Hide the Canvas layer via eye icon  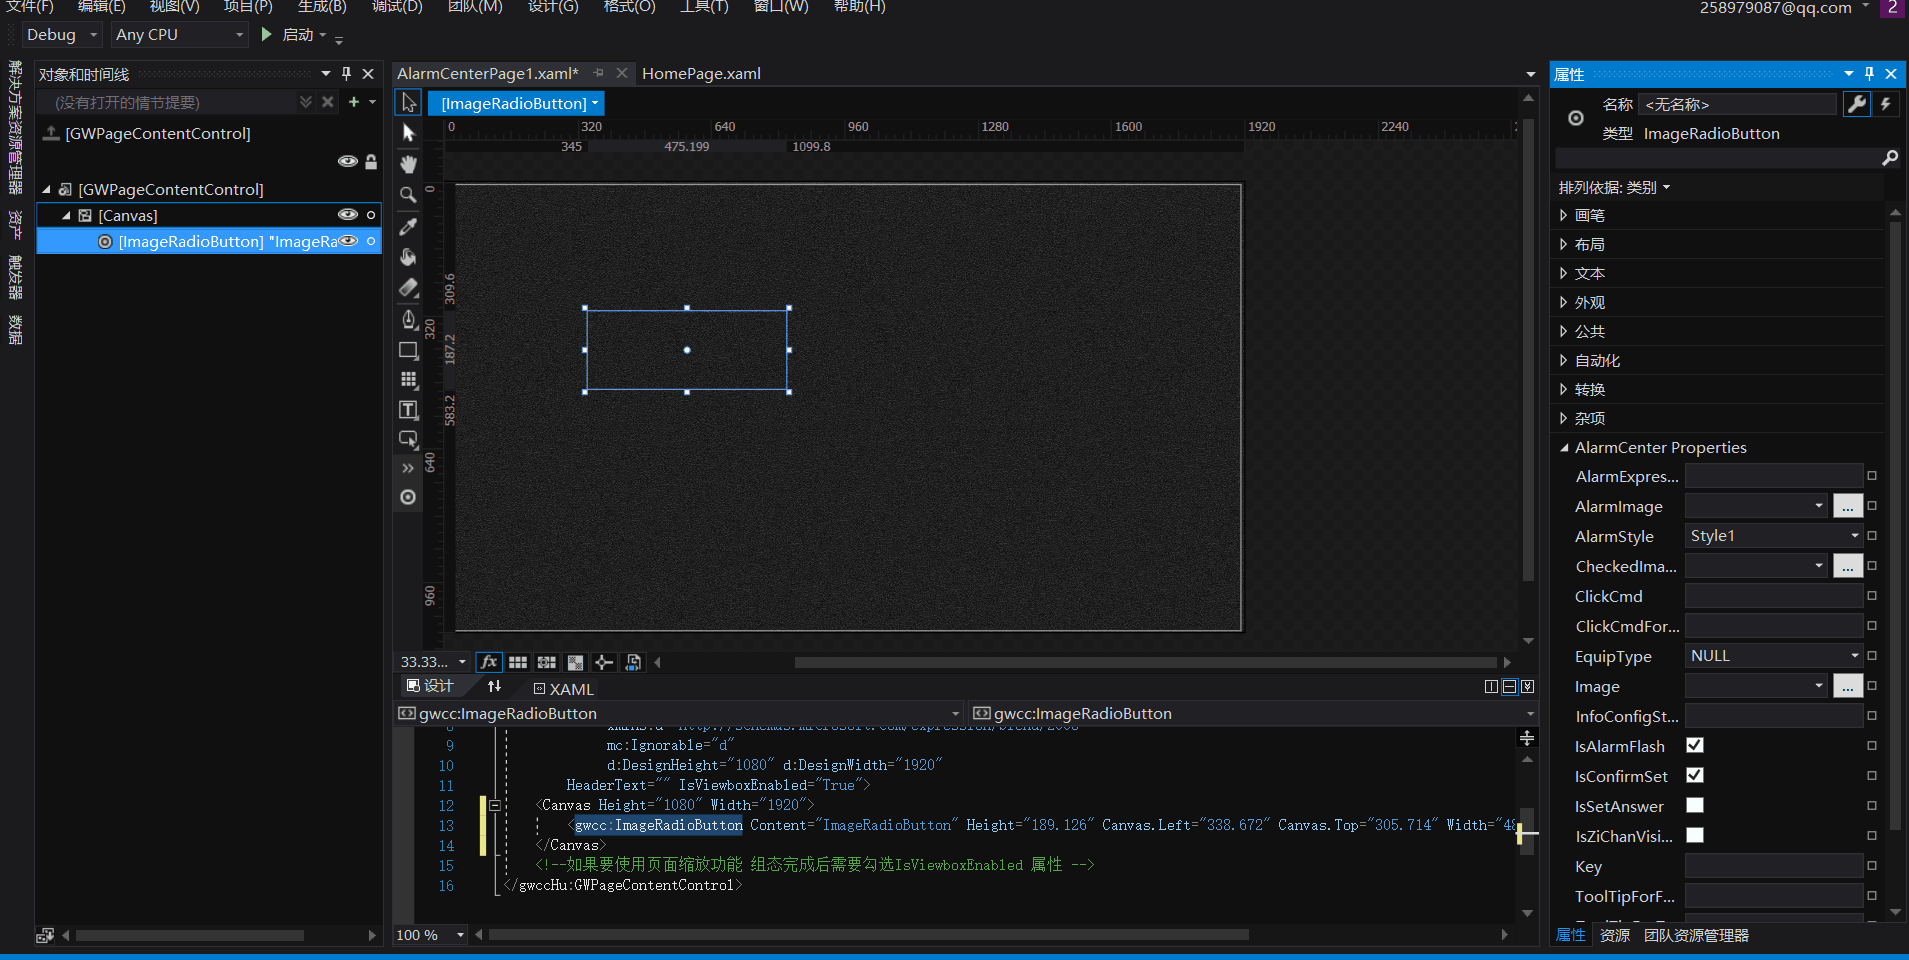[347, 215]
